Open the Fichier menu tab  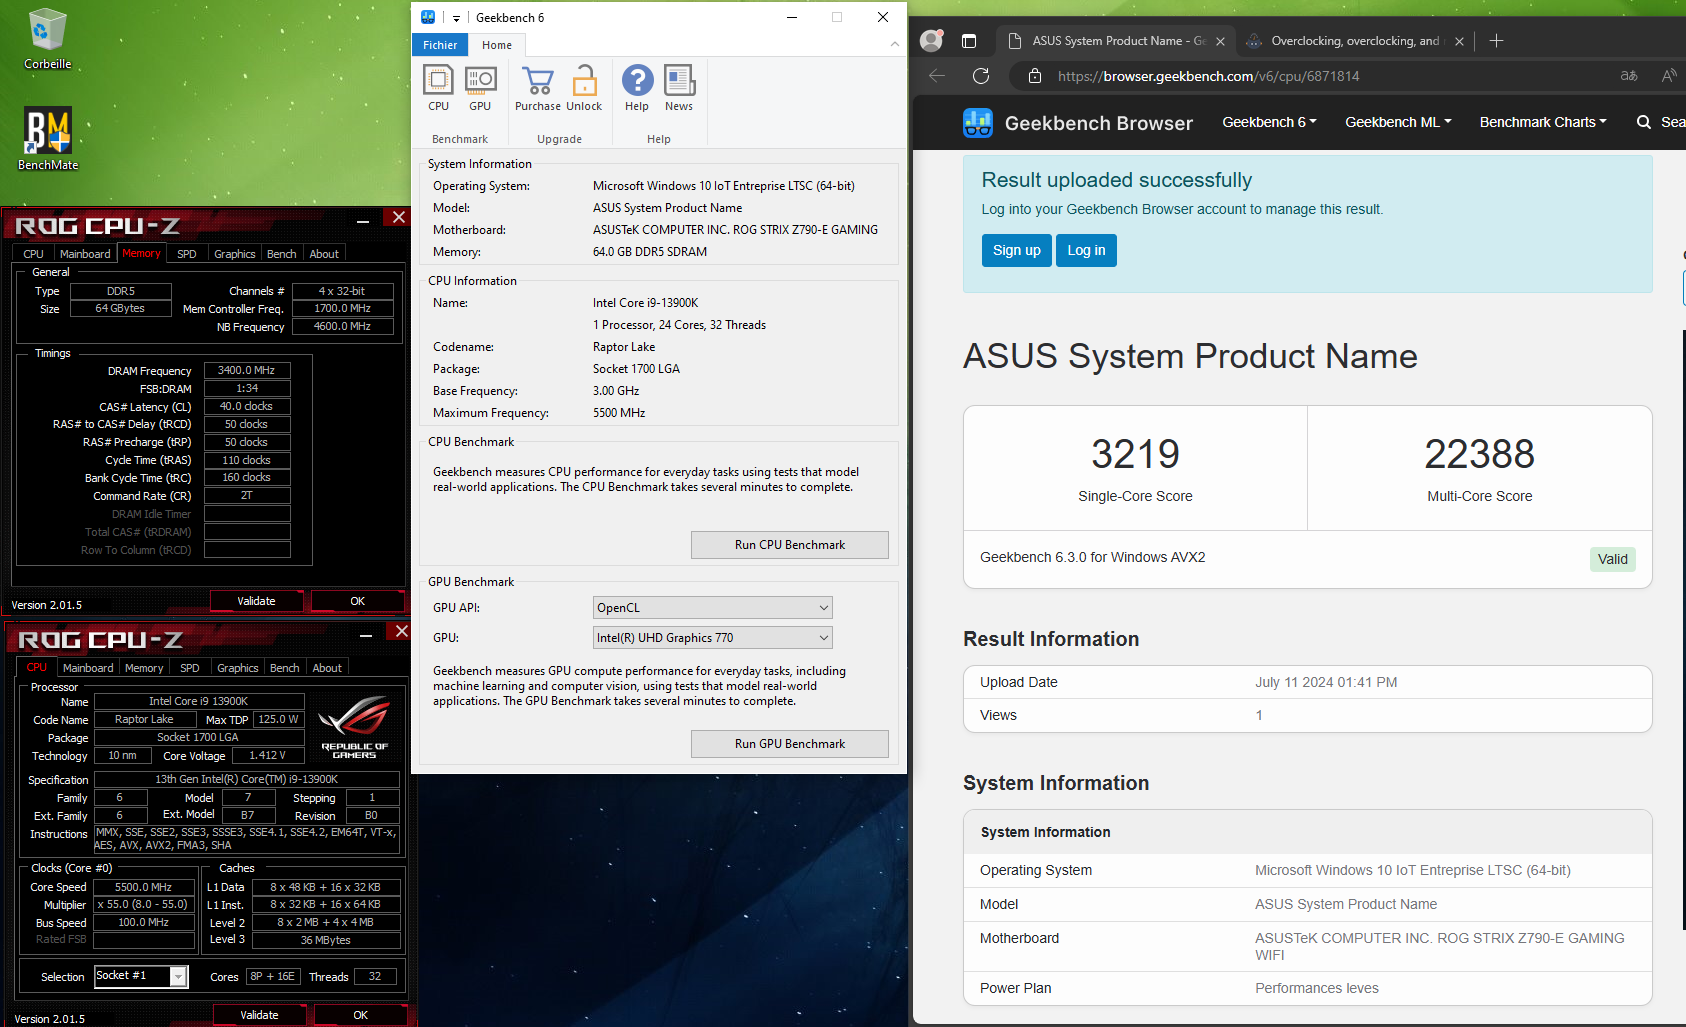click(x=440, y=45)
